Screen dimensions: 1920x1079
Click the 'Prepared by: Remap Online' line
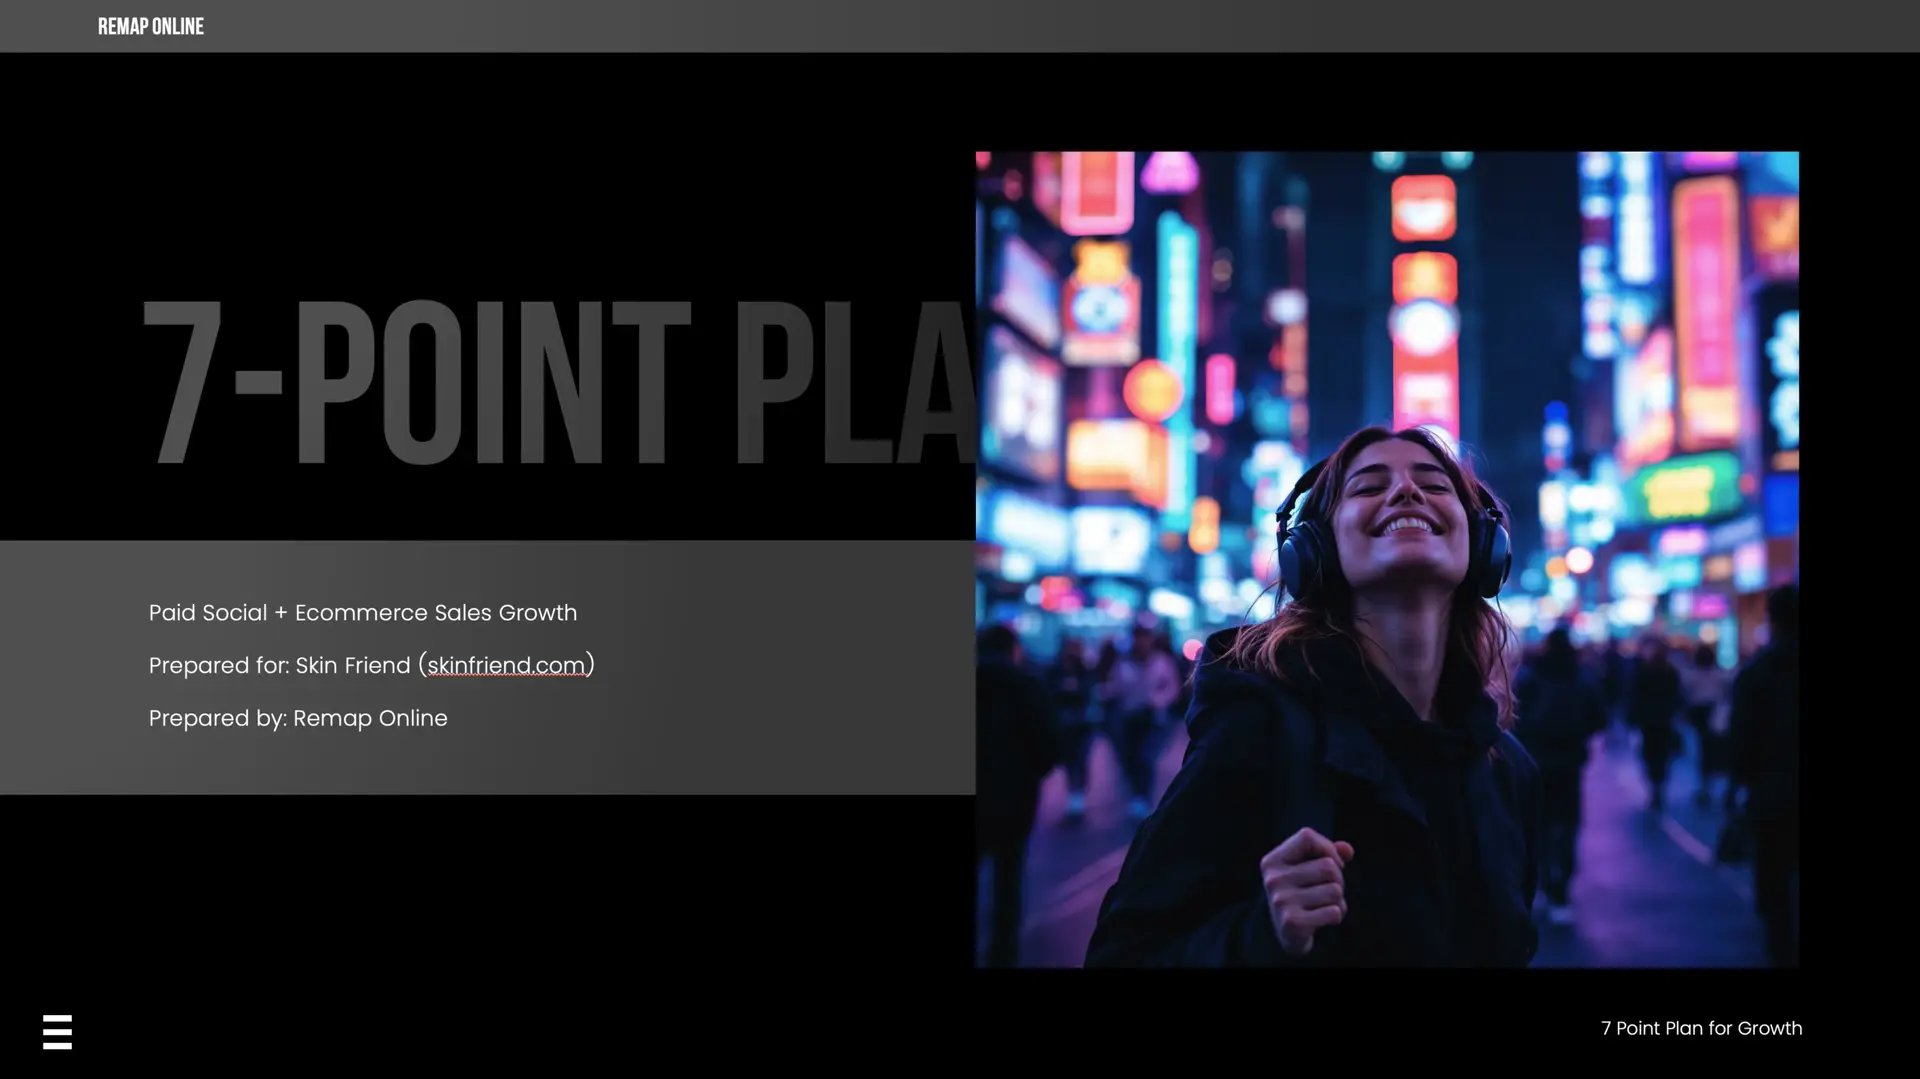coord(298,719)
